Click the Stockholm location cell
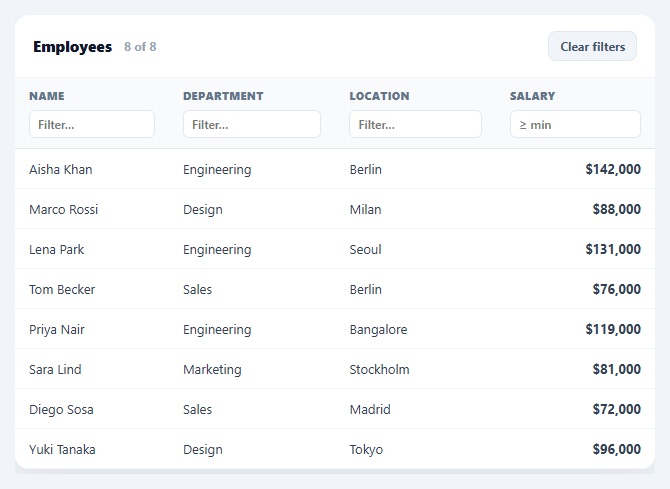The height and width of the screenshot is (489, 670). point(379,369)
